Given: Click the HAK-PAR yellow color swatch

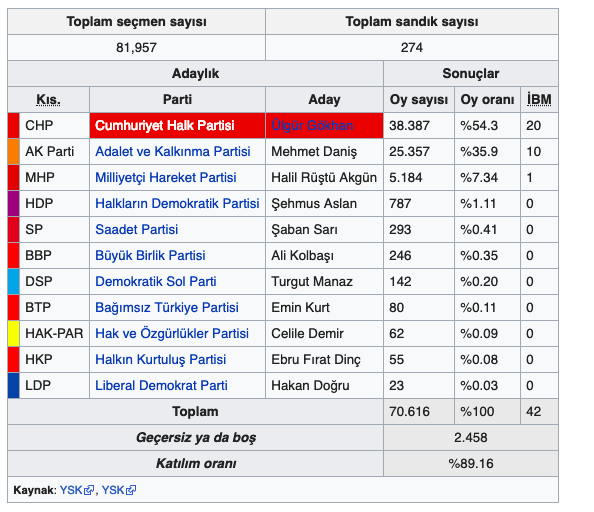Looking at the screenshot, I should pyautogui.click(x=14, y=333).
